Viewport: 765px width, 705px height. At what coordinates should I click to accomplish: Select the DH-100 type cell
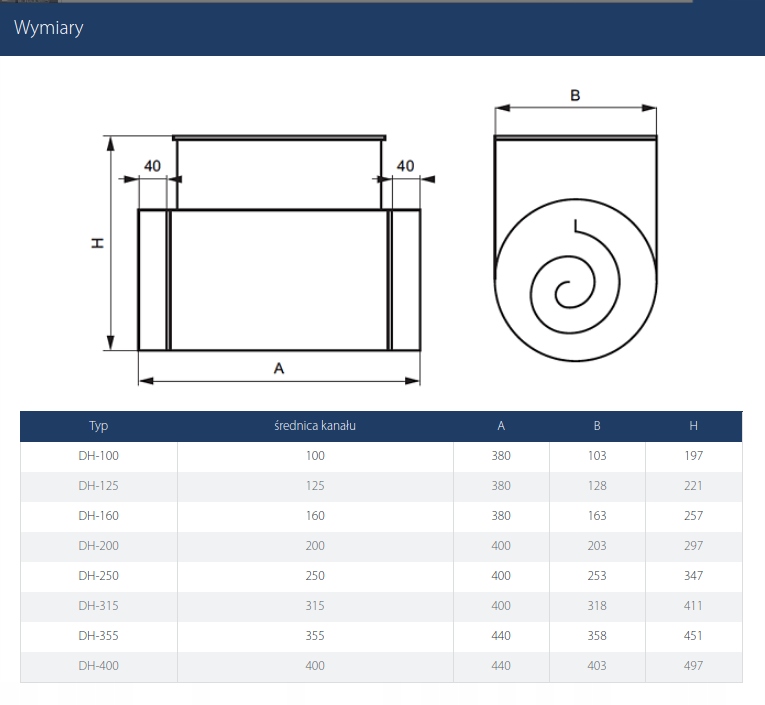tap(99, 456)
